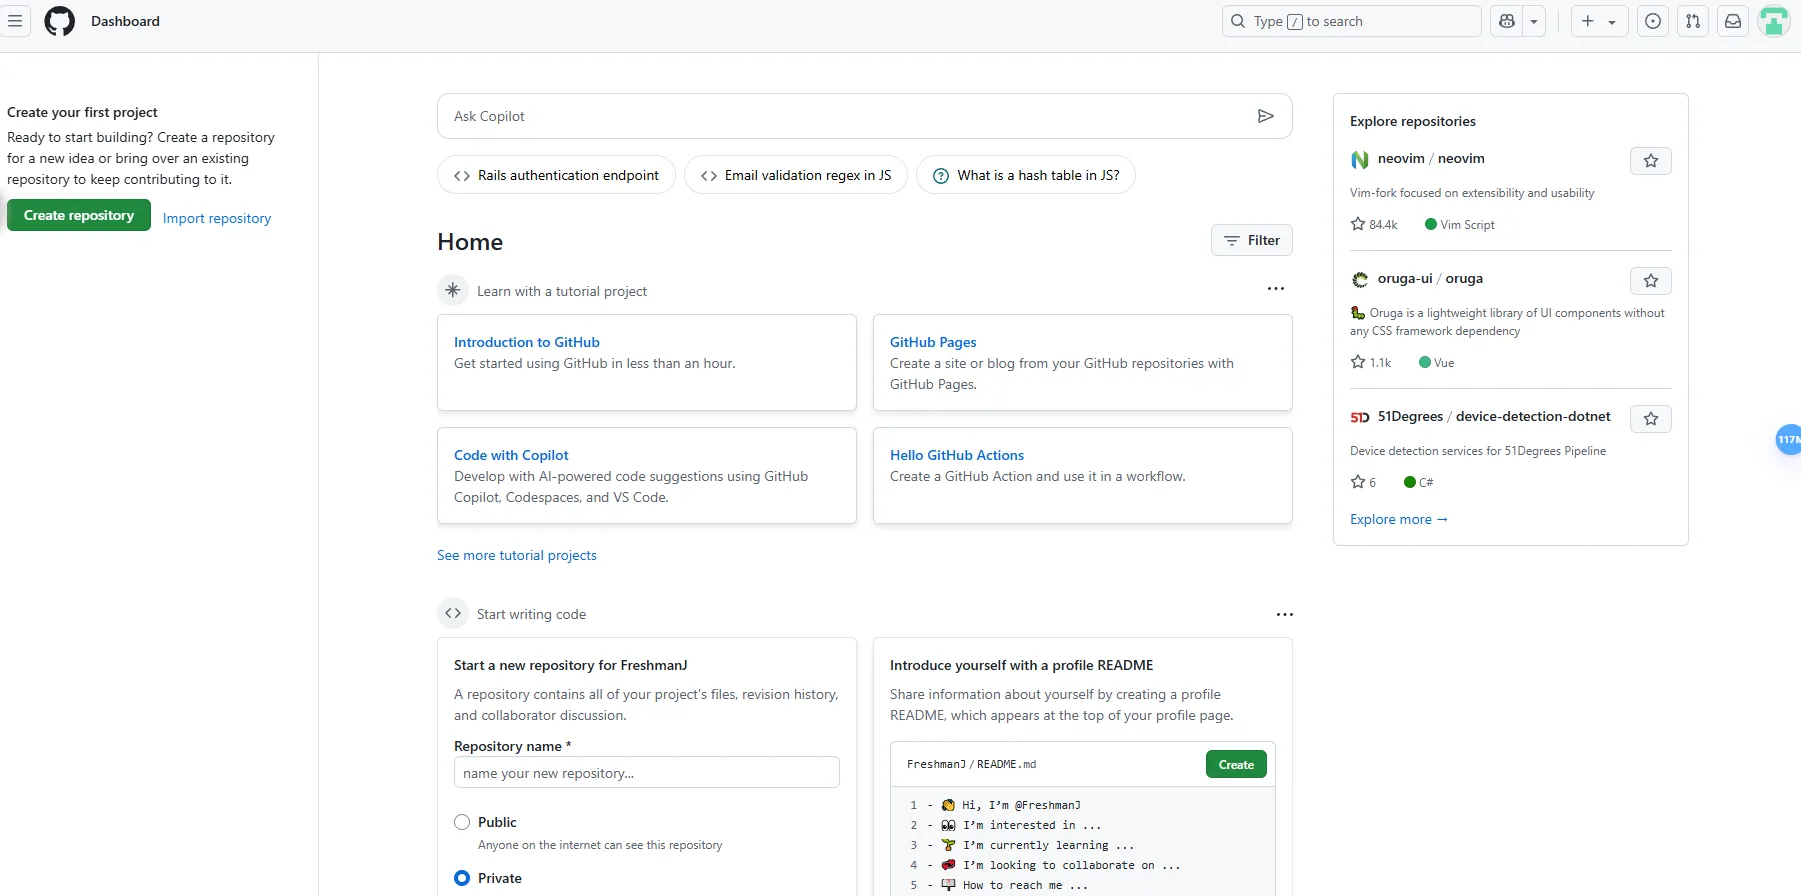
Task: Click the 1.1k star count for oruga
Action: coord(1371,362)
